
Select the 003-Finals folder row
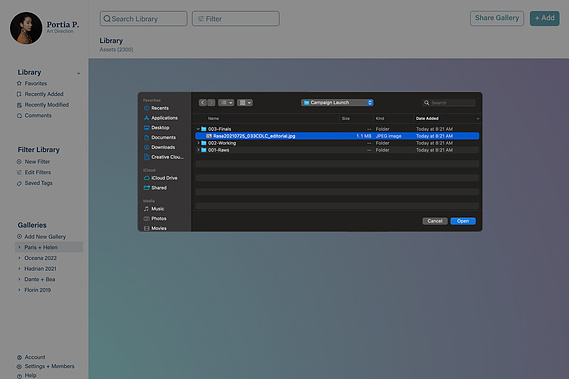(337, 129)
